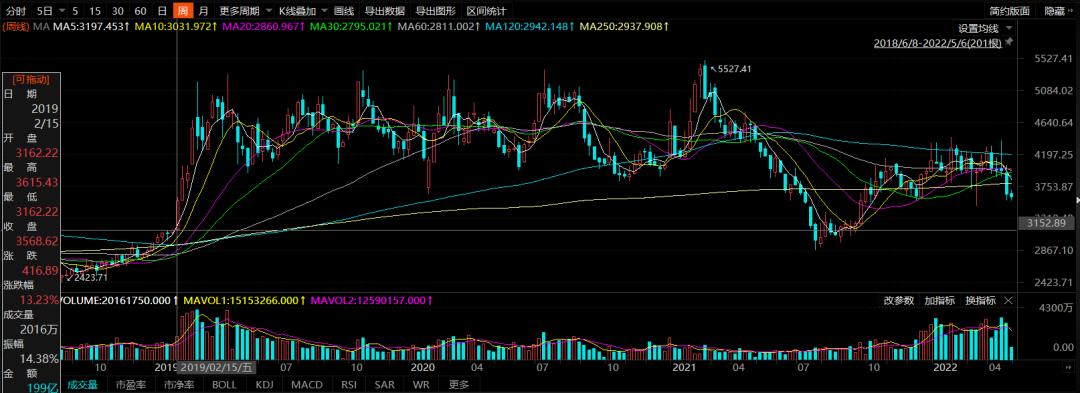
Task: Click 换指标 to switch indicator
Action: click(980, 301)
